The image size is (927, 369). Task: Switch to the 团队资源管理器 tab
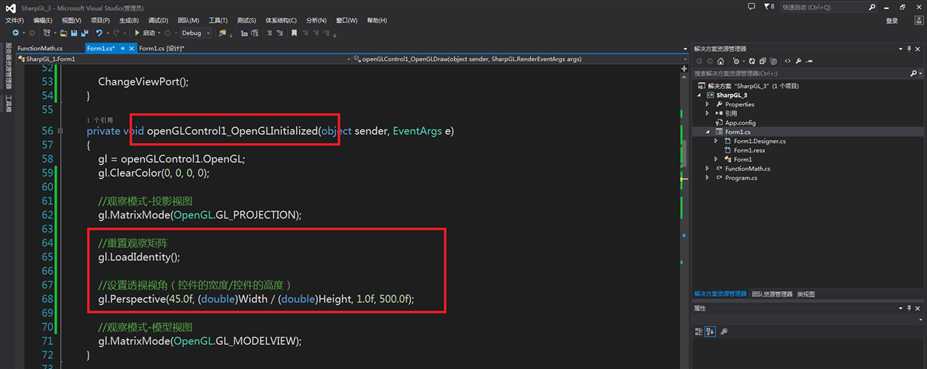[772, 294]
